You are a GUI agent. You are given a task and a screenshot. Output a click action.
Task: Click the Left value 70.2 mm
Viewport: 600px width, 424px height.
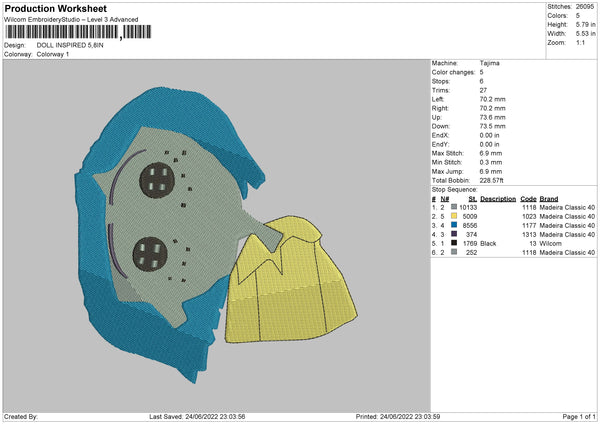click(492, 99)
